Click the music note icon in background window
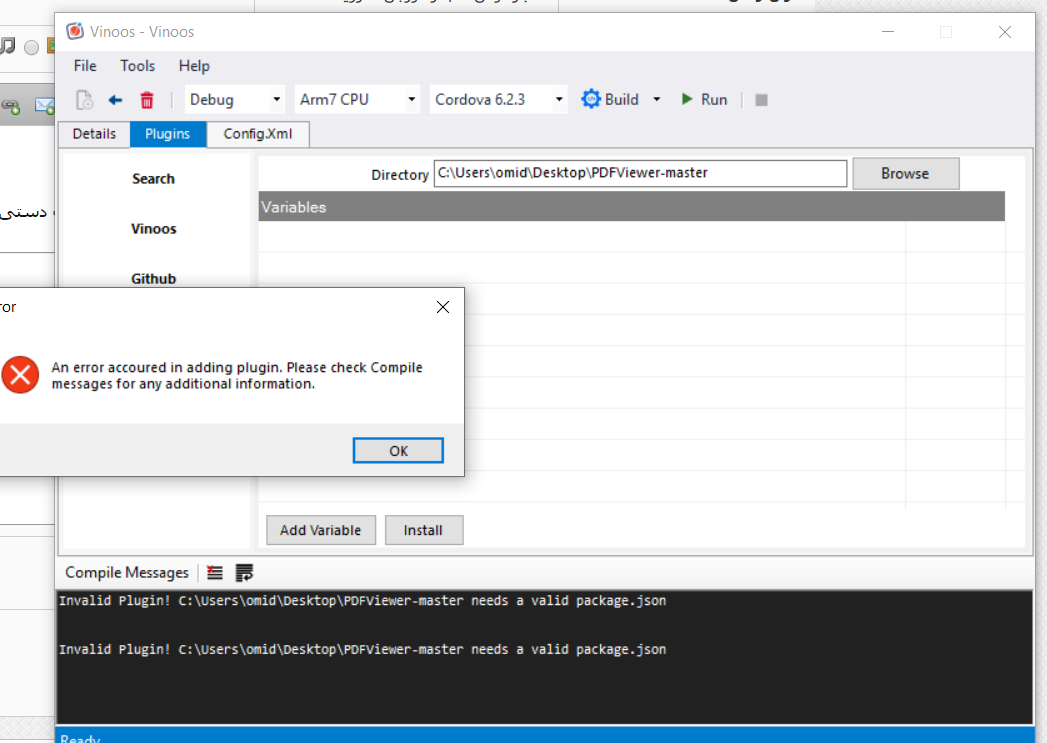Screen dimensions: 1047x743 coord(7,46)
